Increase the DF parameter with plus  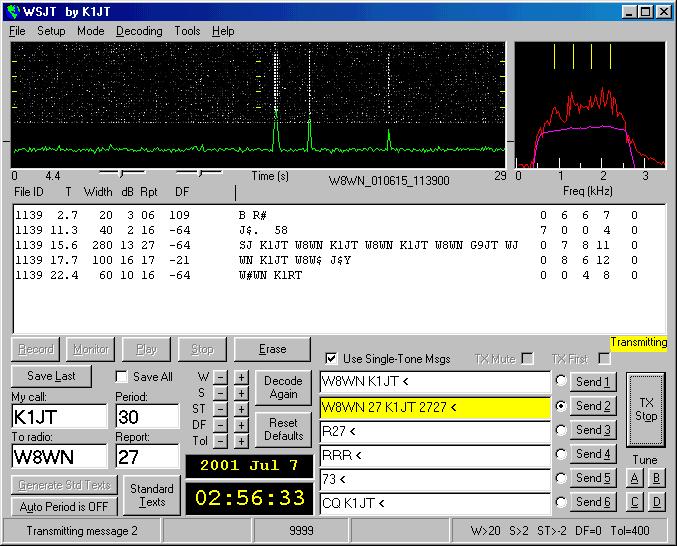click(x=241, y=425)
